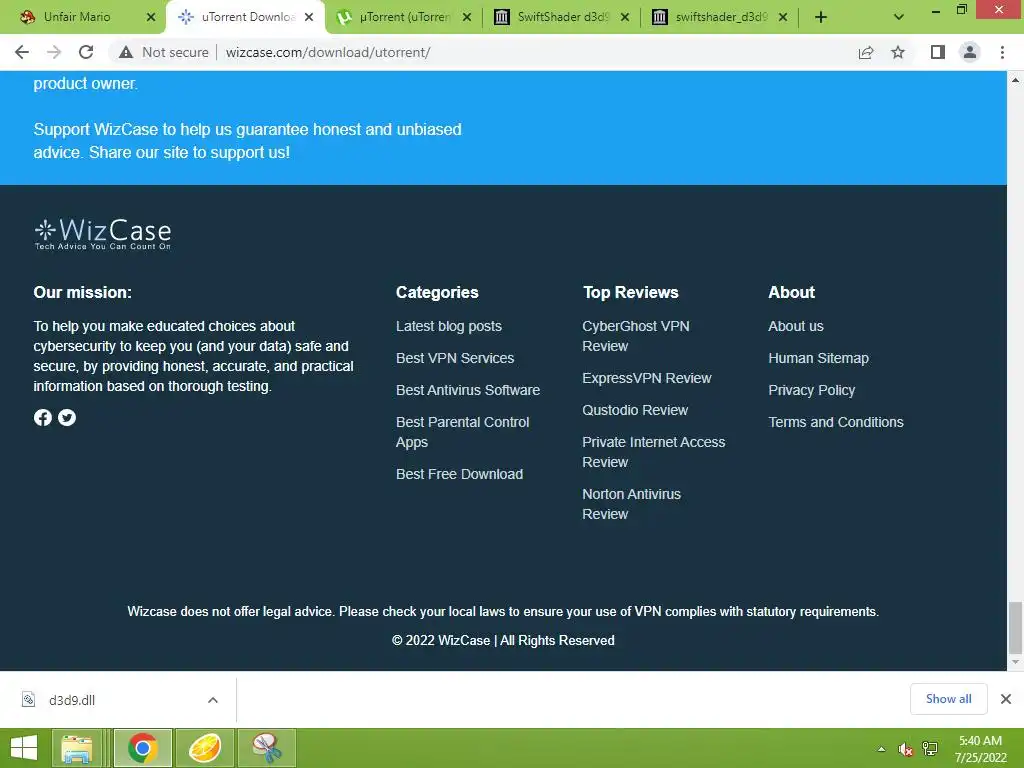Open Qustodio Review link
The width and height of the screenshot is (1024, 768).
click(635, 410)
